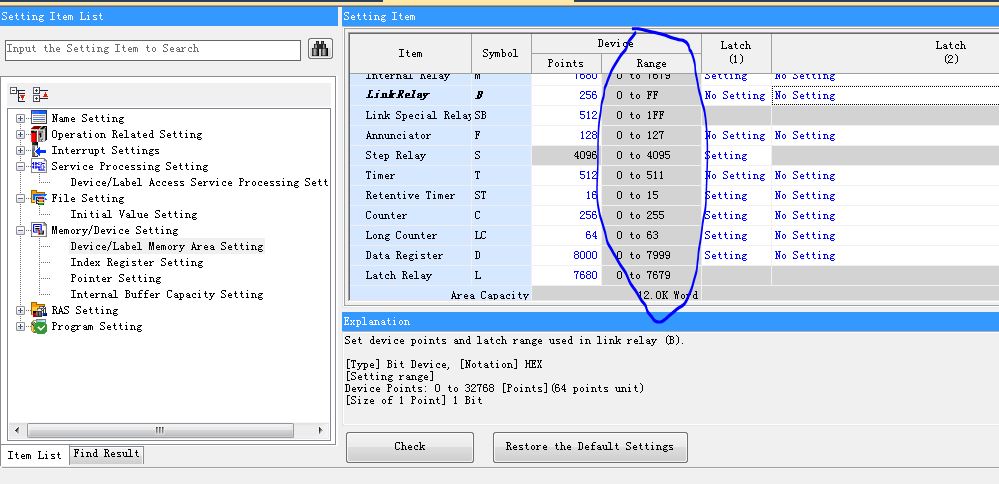Viewport: 999px width, 484px height.
Task: Click the Link Relay points value 256
Action: (x=587, y=96)
